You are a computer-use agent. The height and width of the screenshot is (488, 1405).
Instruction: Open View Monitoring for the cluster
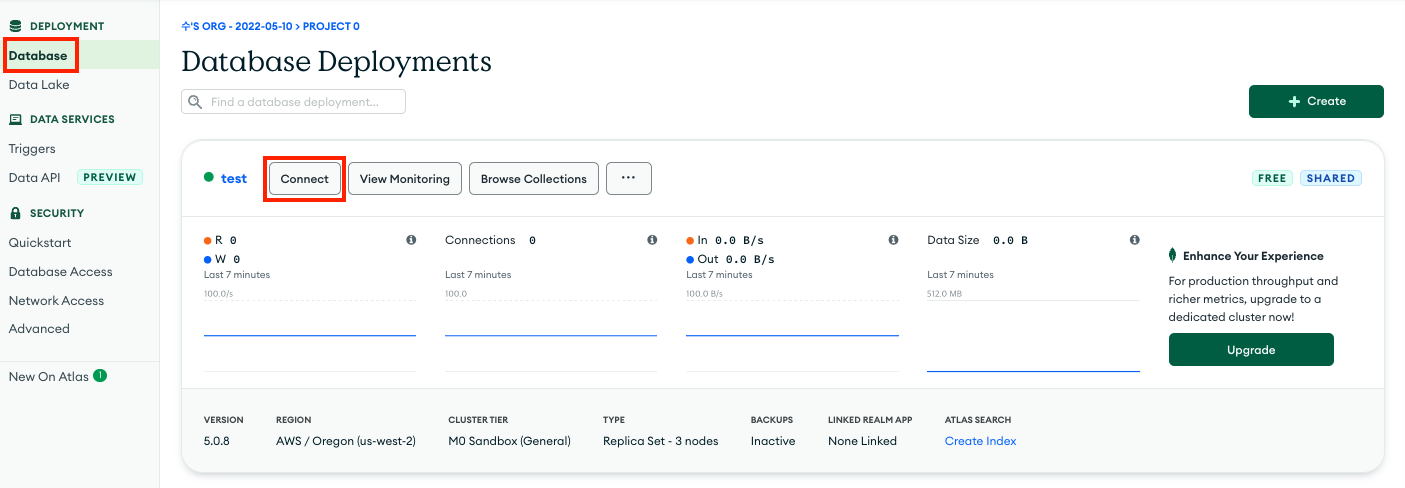click(x=405, y=179)
